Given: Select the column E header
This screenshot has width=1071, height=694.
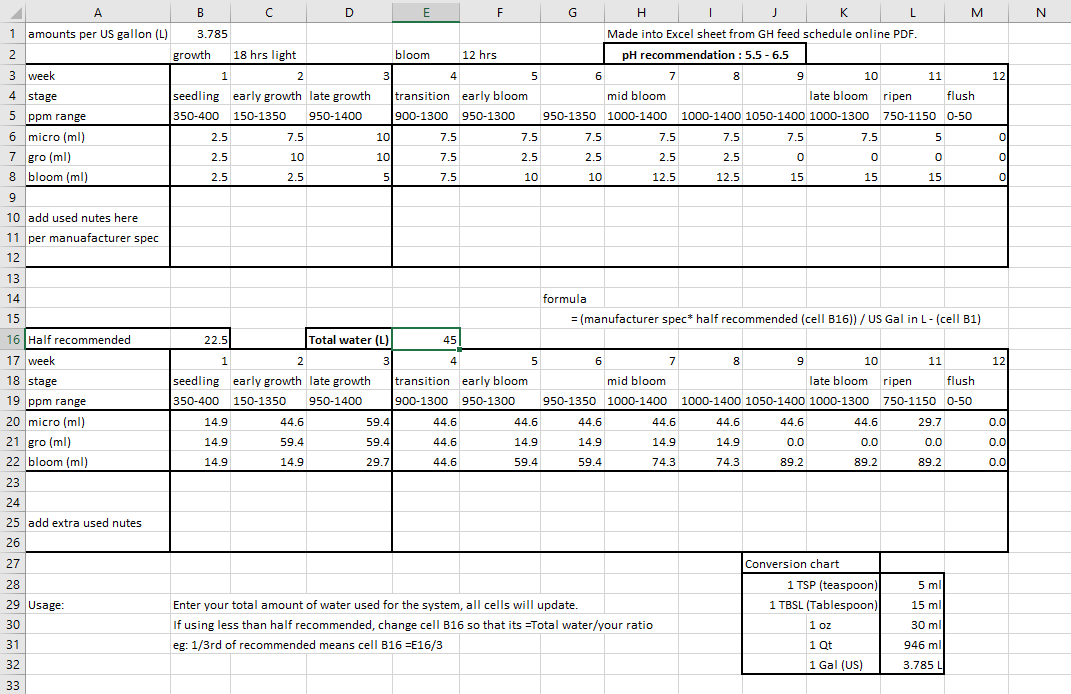Looking at the screenshot, I should [x=426, y=12].
